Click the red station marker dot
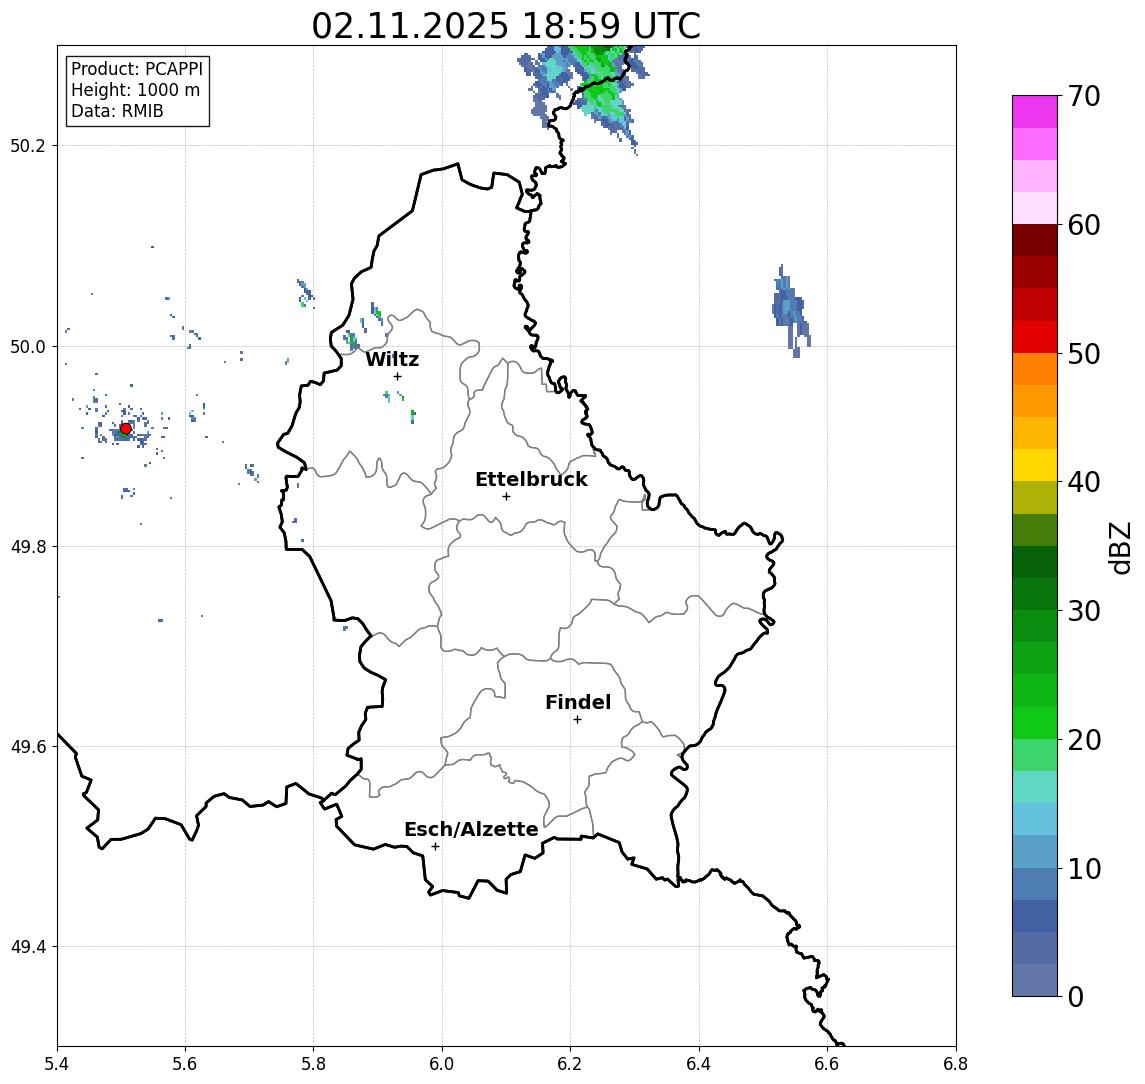This screenshot has width=1145, height=1084. 126,429
